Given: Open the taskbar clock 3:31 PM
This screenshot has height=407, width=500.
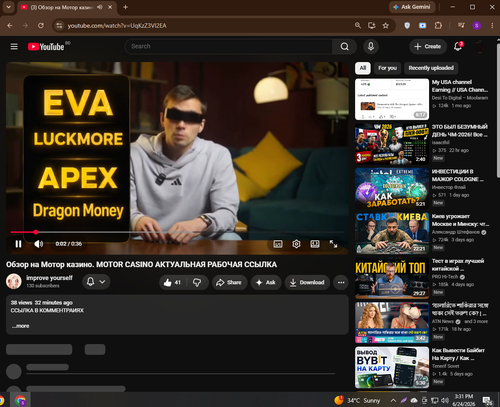Looking at the screenshot, I should [464, 400].
